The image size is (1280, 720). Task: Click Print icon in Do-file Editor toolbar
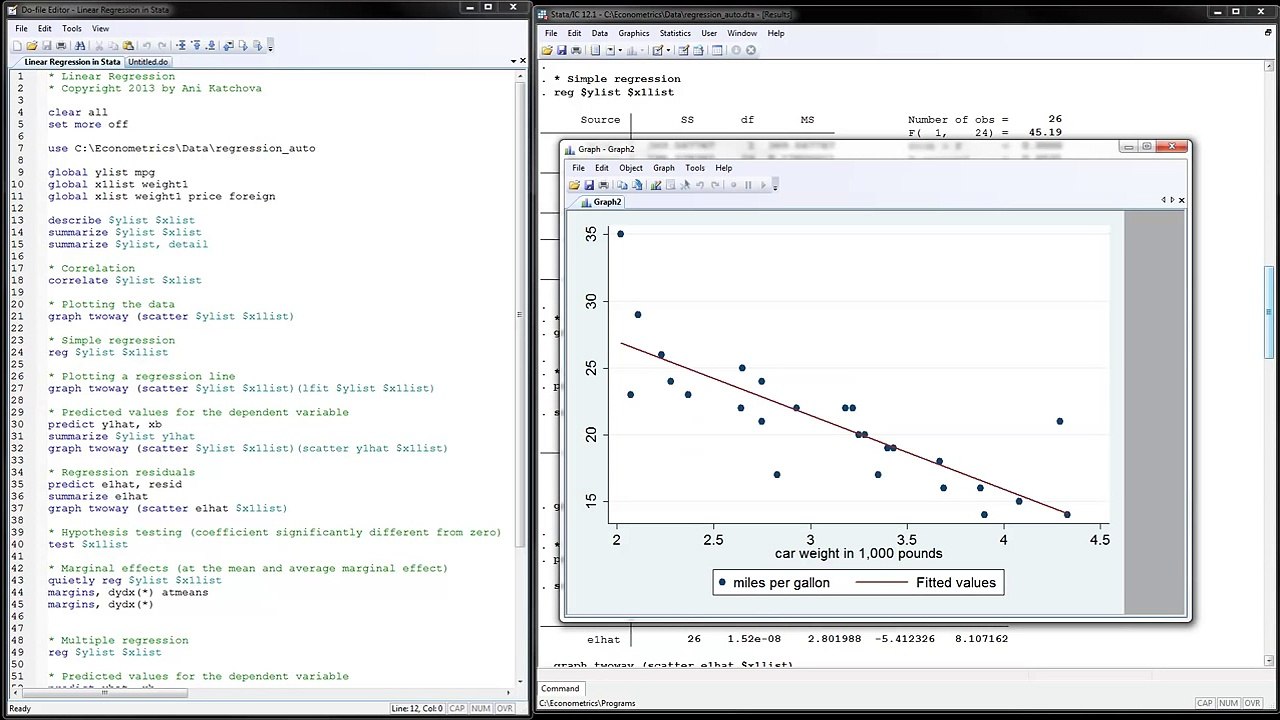61,45
